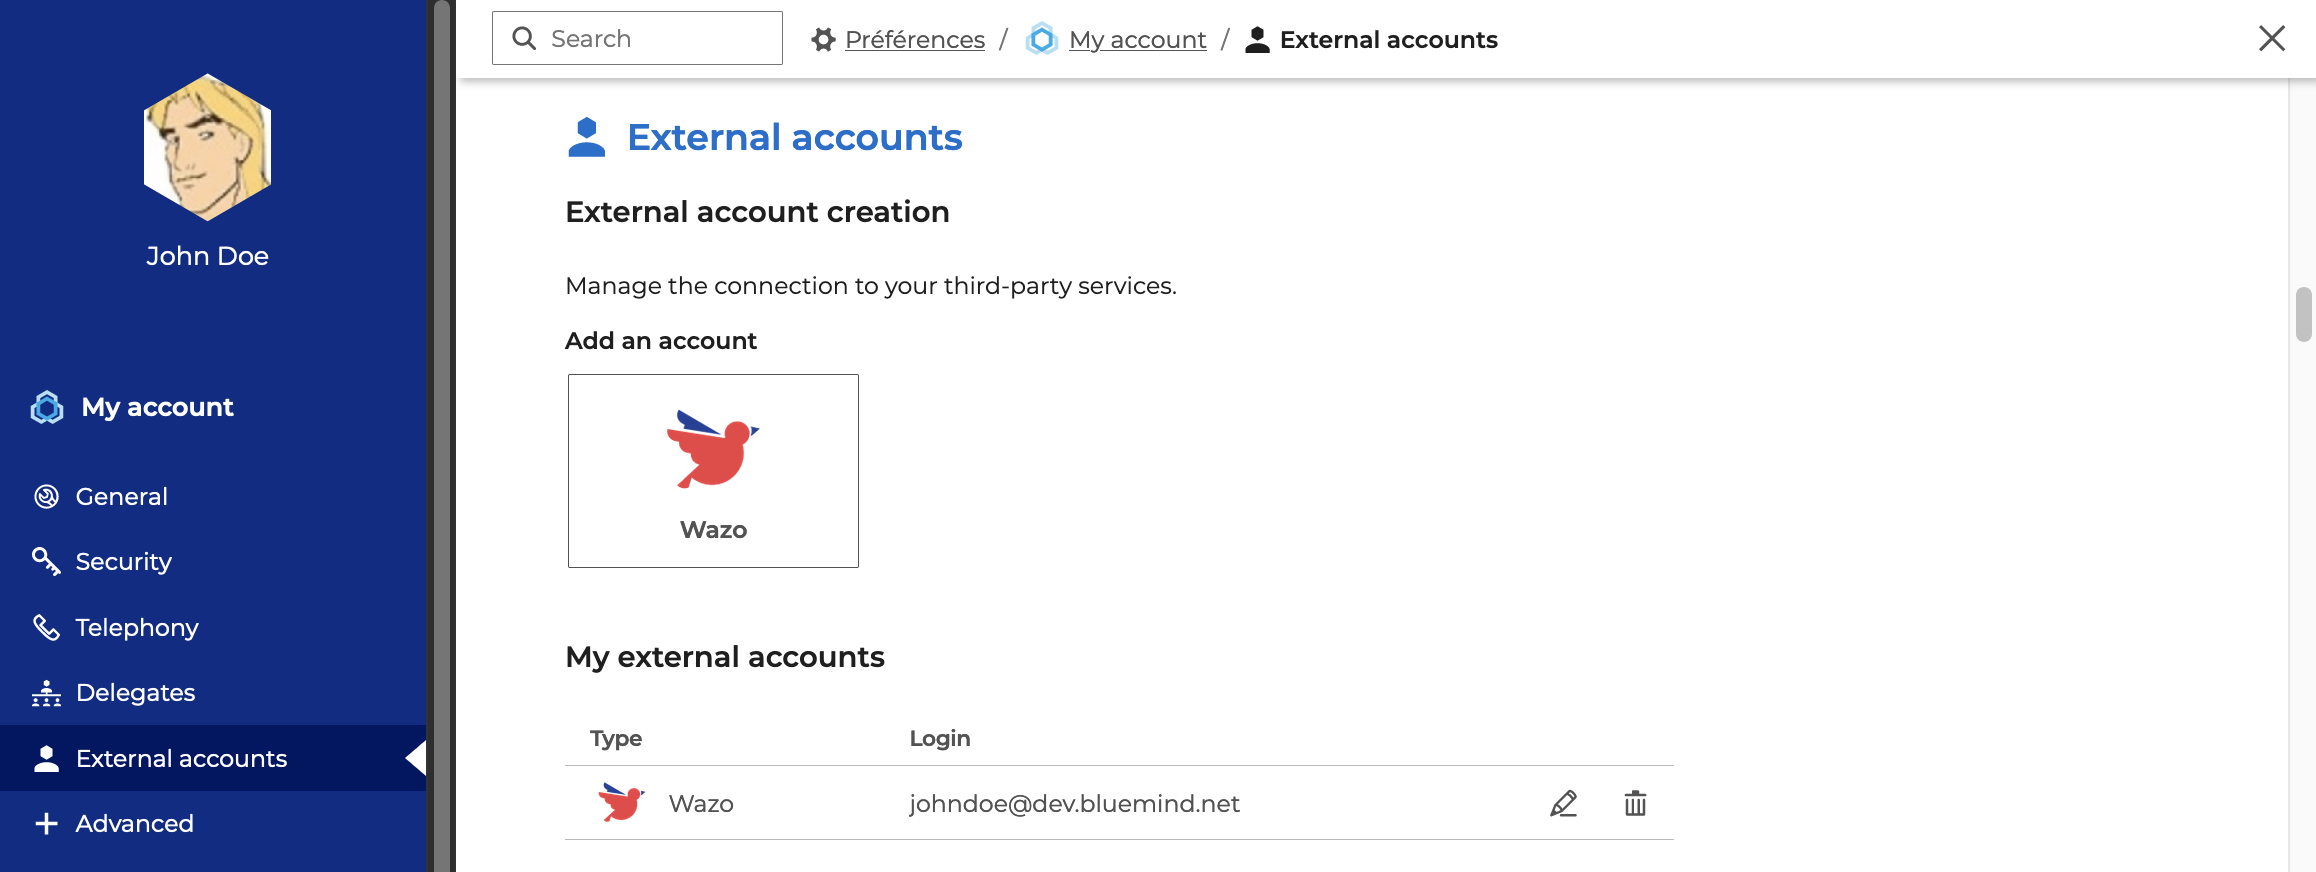Go to My account breadcrumb link
Image resolution: width=2316 pixels, height=872 pixels.
pos(1137,40)
